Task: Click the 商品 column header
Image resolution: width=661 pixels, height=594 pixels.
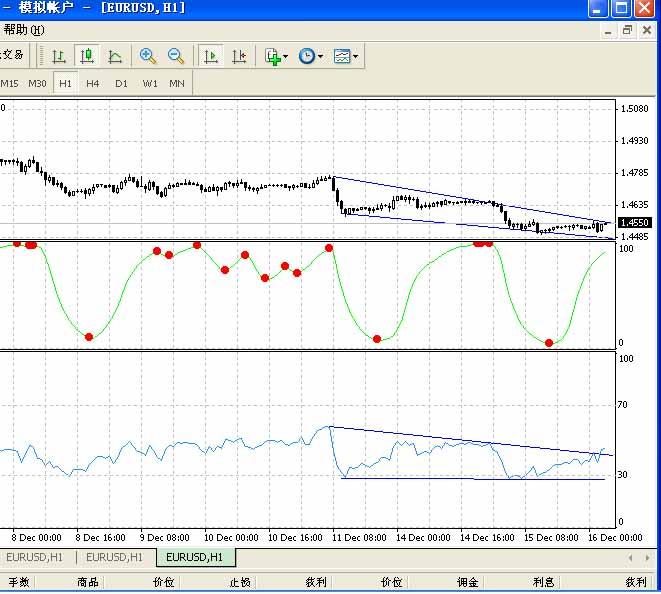Action: coord(88,582)
